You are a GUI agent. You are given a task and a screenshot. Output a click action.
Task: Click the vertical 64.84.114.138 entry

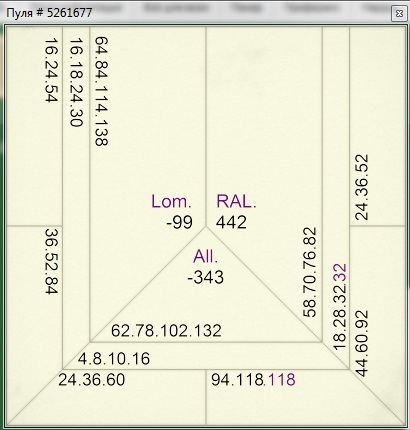click(x=101, y=91)
